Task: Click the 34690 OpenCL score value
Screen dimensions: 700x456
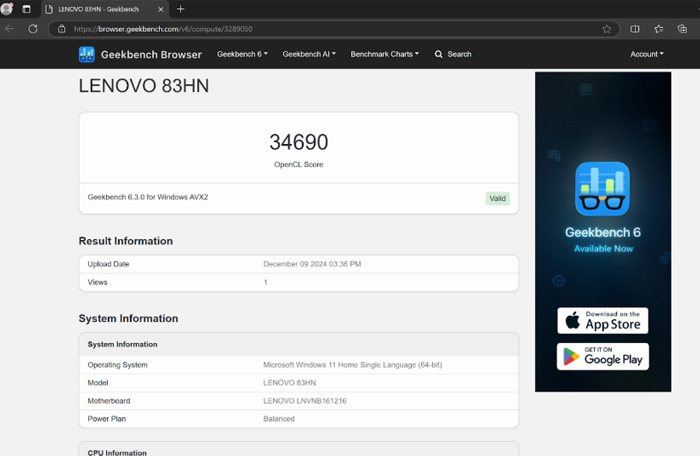Action: click(299, 142)
